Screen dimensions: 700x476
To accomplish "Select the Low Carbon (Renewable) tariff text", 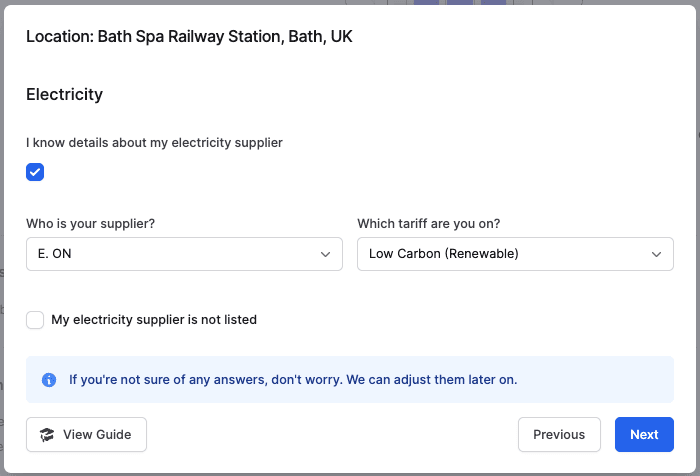I will point(444,254).
